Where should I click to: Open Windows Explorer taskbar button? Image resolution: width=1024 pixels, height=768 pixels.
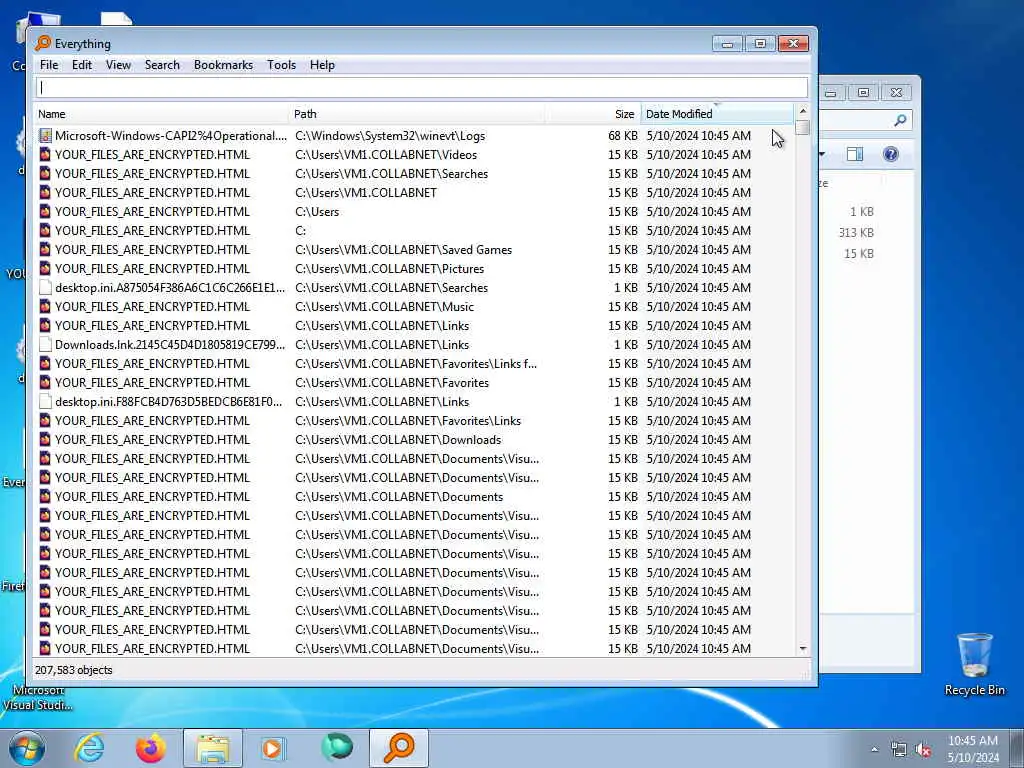213,748
